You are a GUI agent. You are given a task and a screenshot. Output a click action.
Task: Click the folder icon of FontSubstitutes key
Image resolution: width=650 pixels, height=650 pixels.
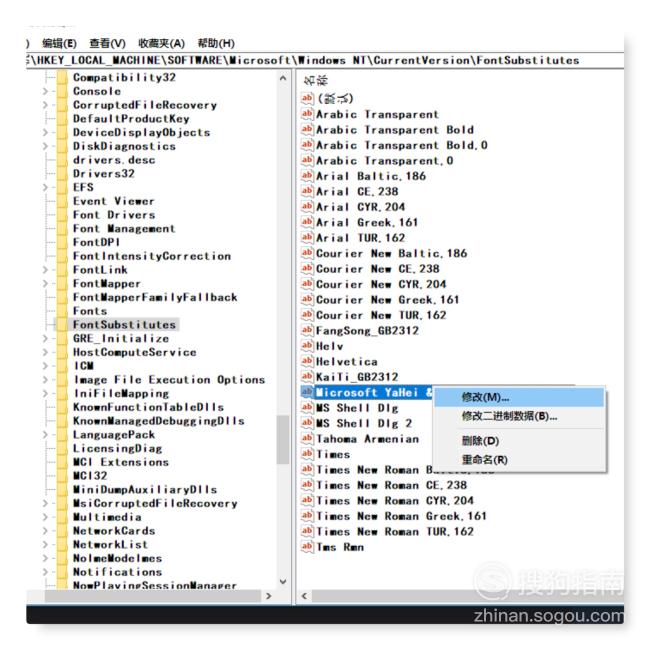click(62, 325)
